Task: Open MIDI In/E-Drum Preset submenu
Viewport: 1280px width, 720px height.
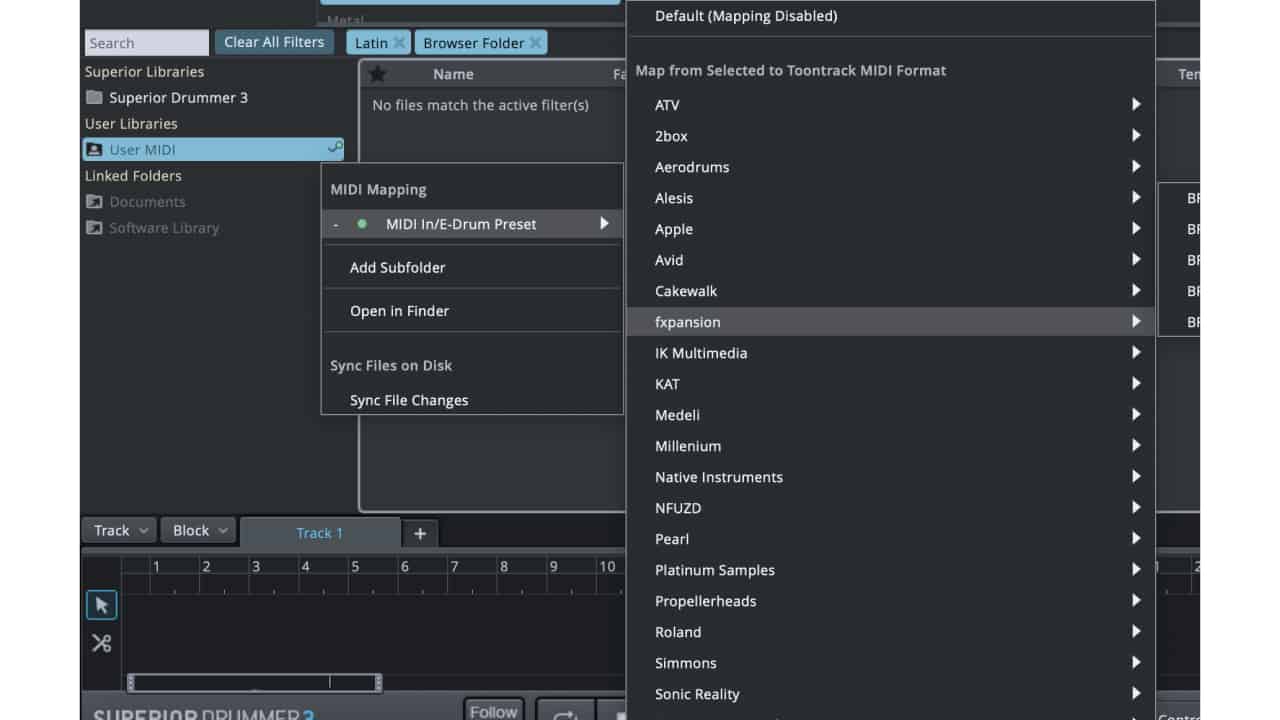Action: click(472, 224)
